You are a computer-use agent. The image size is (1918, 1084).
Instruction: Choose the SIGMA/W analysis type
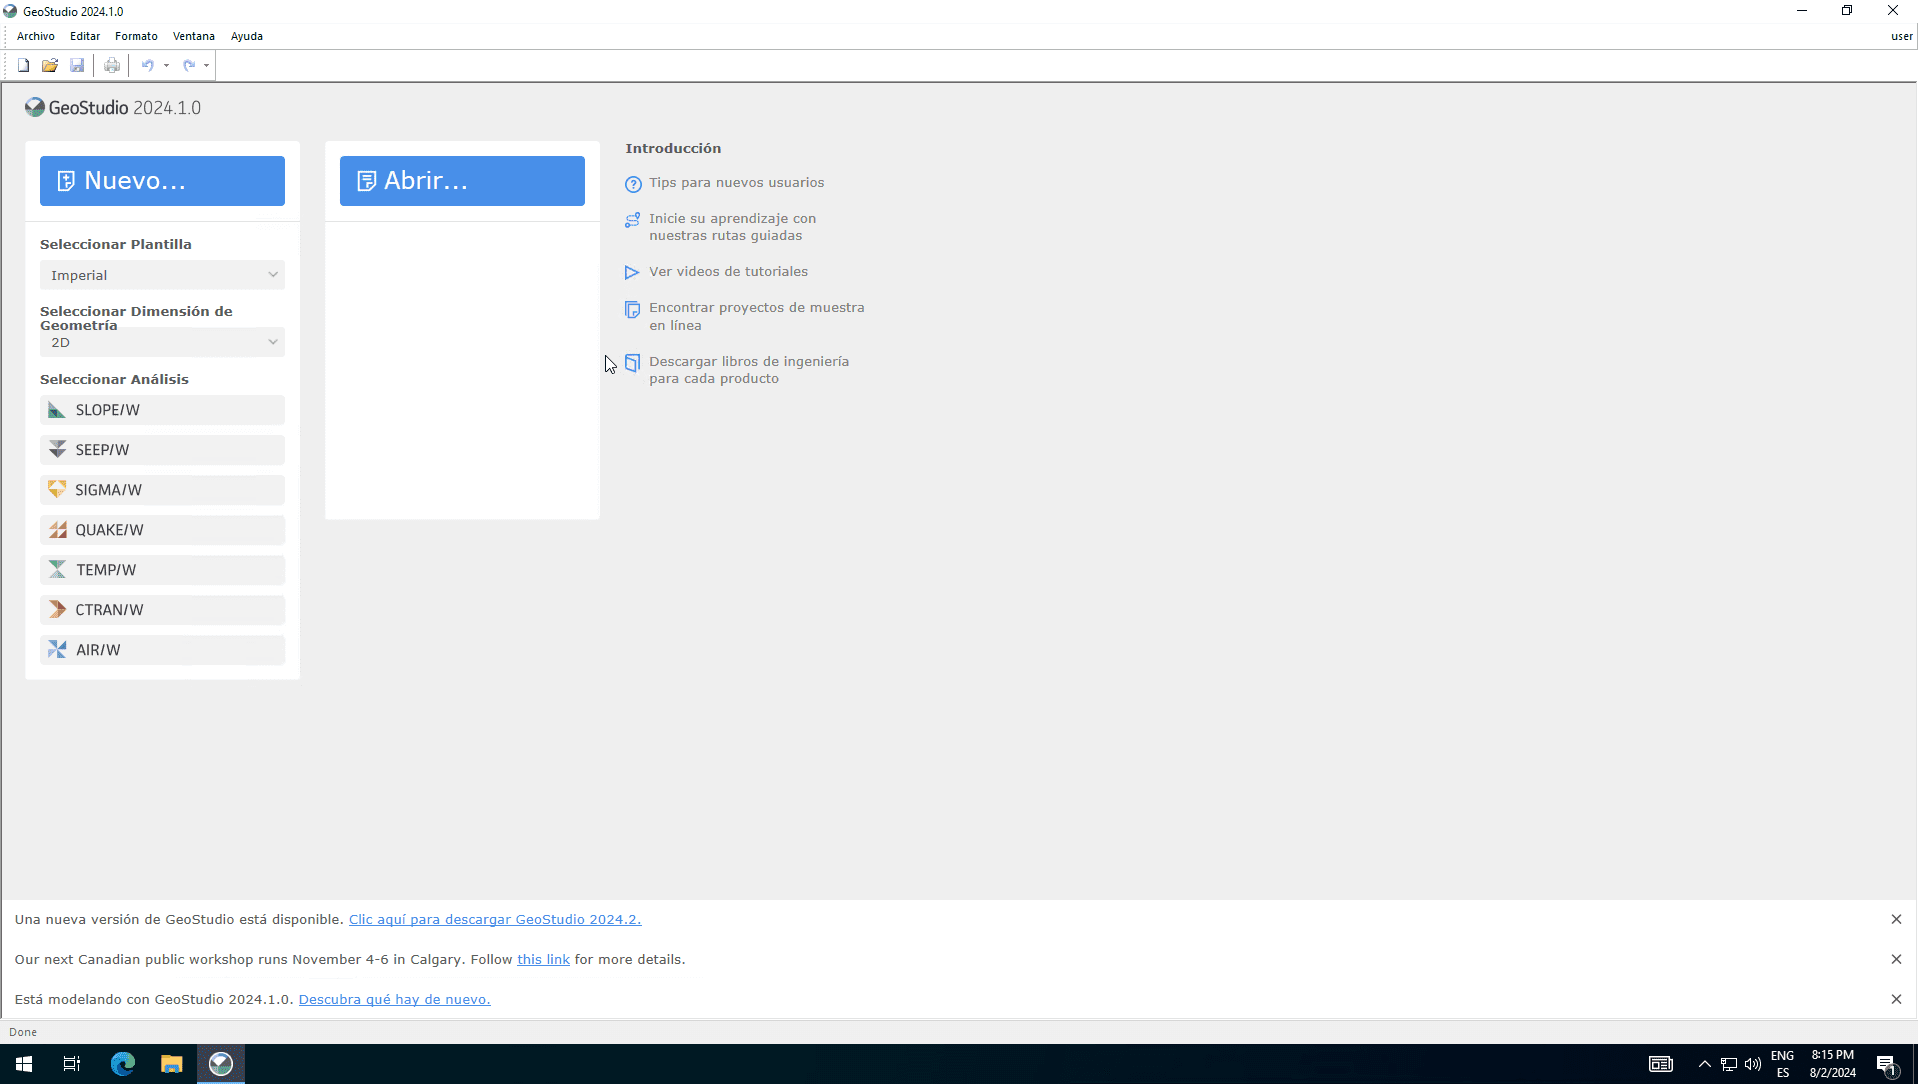coord(162,490)
